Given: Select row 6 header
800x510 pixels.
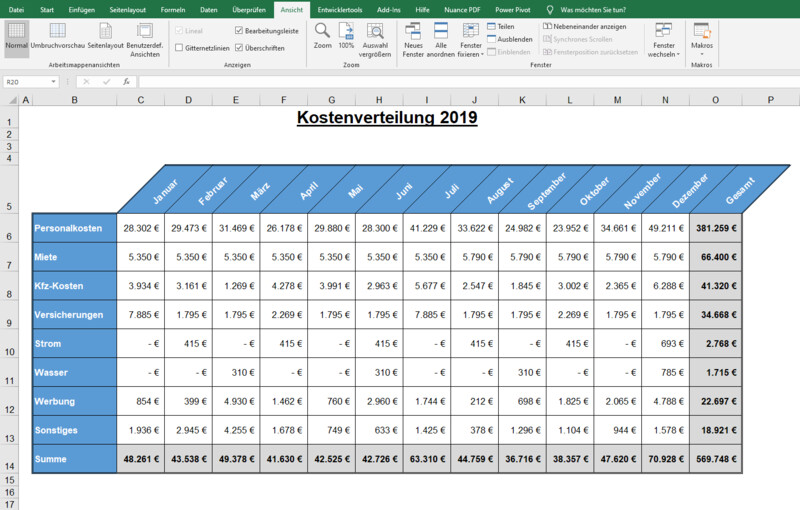Looking at the screenshot, I should click(x=9, y=228).
